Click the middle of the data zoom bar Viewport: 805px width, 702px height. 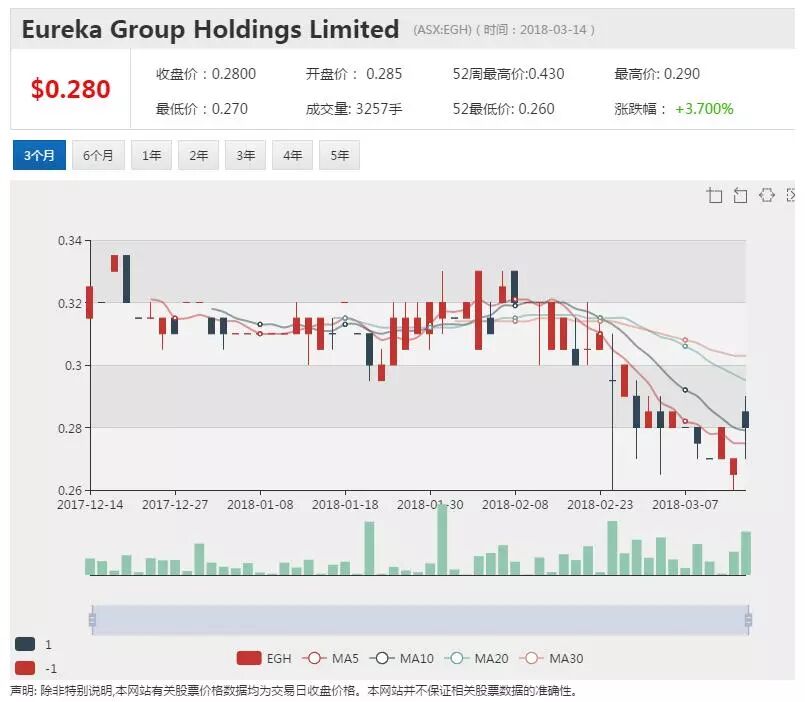tap(420, 620)
